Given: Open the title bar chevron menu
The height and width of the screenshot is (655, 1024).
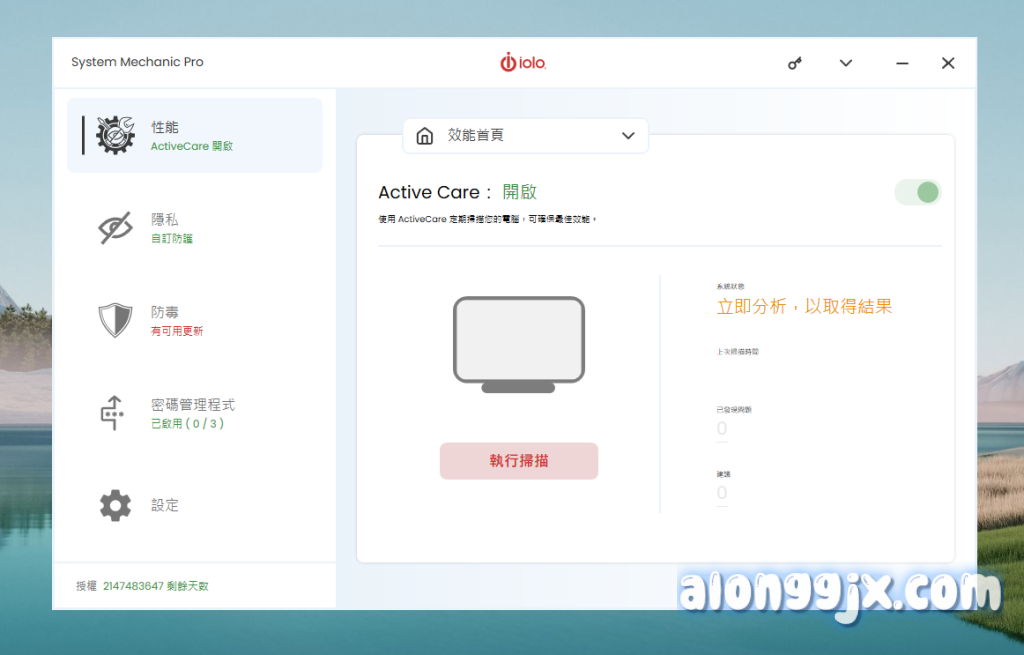Looking at the screenshot, I should pyautogui.click(x=846, y=63).
